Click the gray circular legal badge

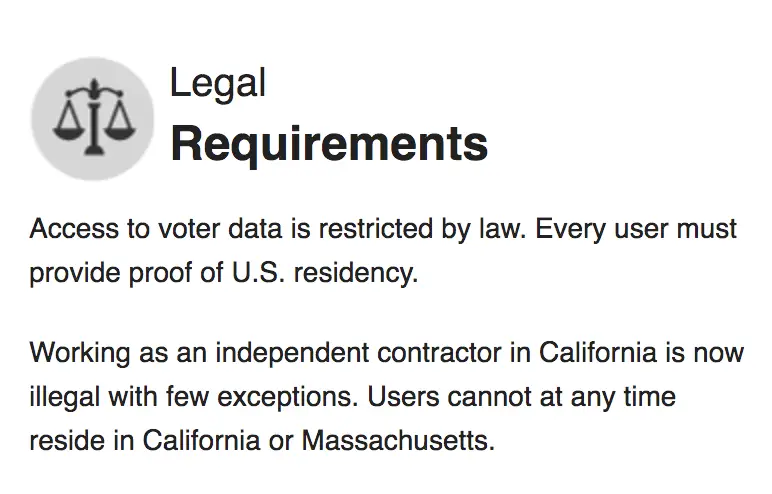click(93, 119)
